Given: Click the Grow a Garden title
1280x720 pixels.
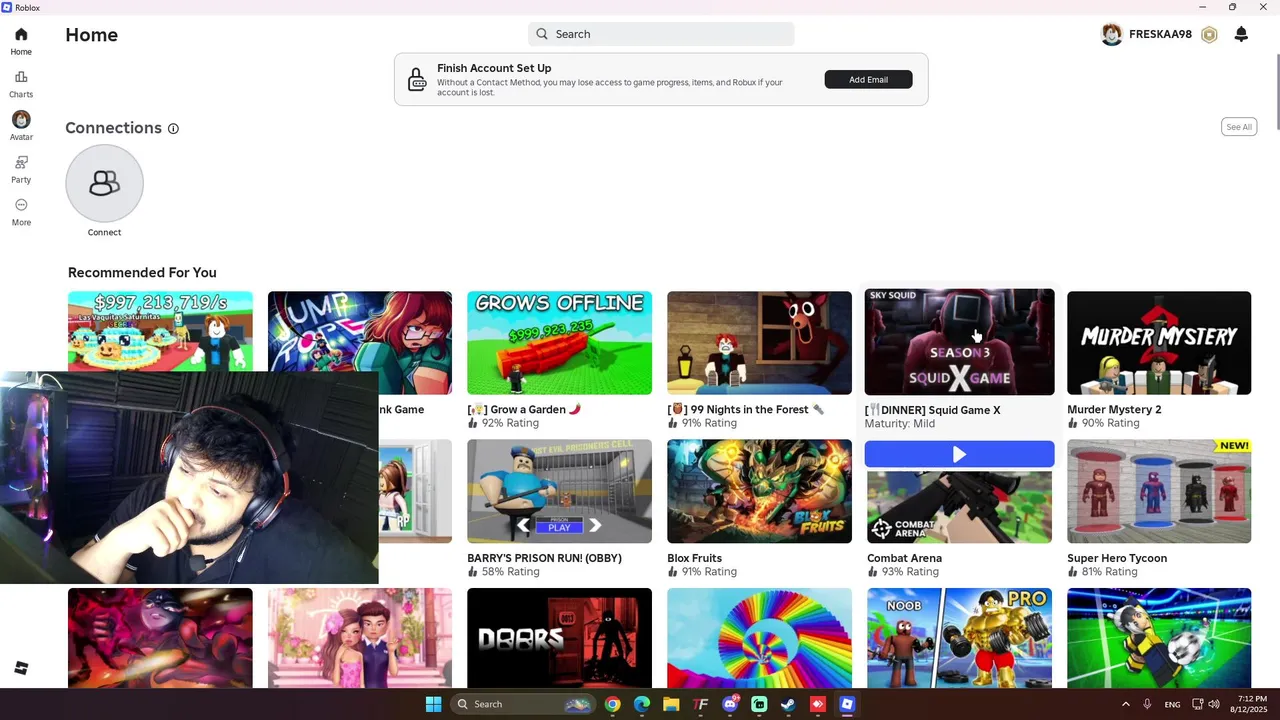Looking at the screenshot, I should (524, 410).
